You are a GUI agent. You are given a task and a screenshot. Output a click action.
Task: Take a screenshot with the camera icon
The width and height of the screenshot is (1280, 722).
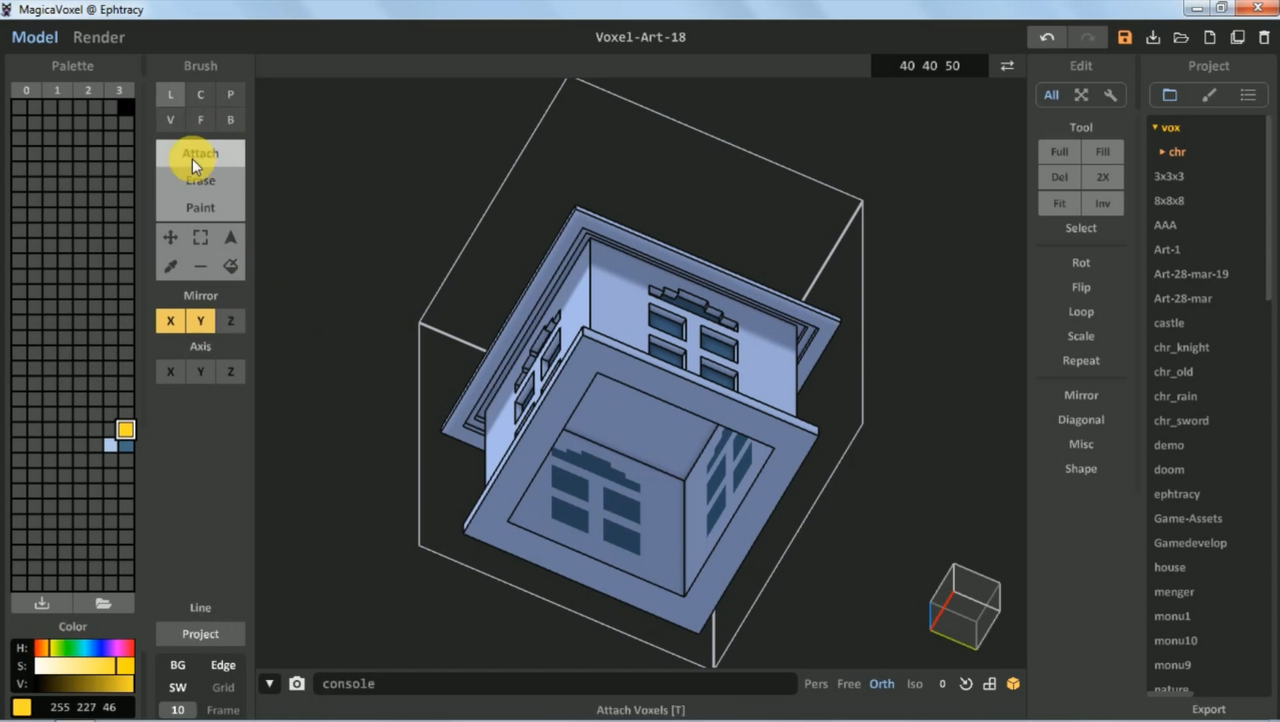pos(297,684)
